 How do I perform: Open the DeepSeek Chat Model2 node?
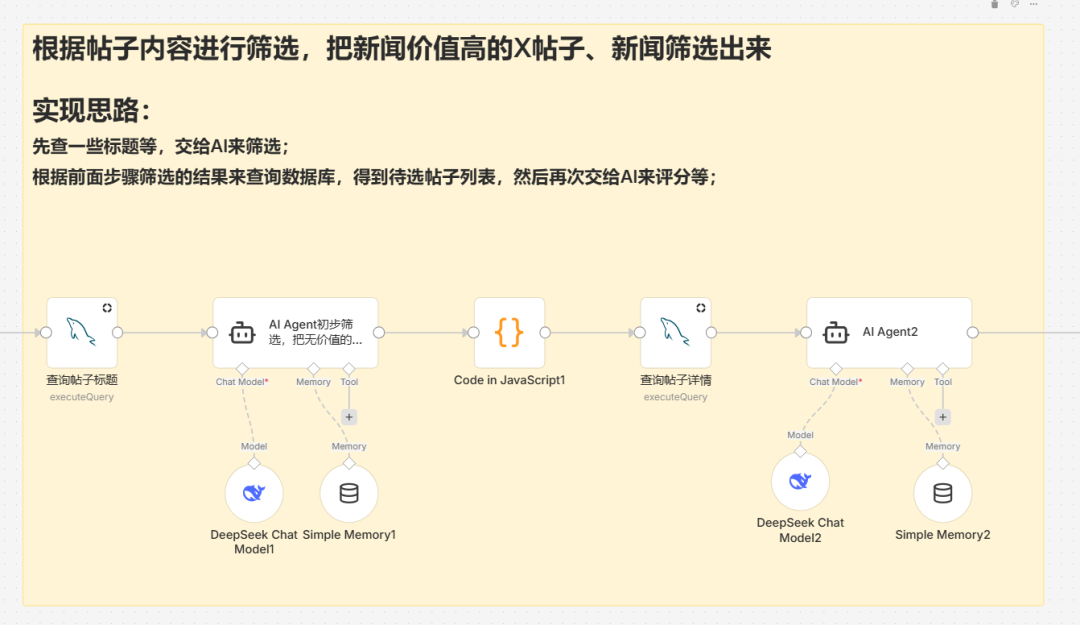point(800,481)
